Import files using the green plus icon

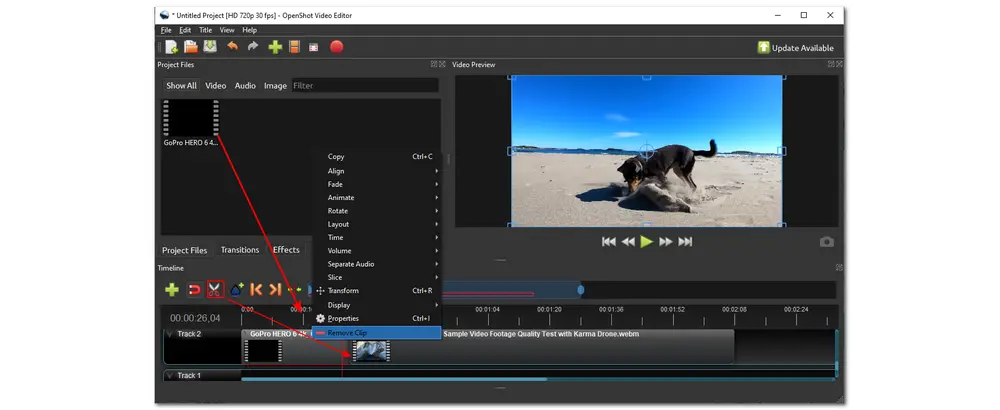[x=275, y=47]
